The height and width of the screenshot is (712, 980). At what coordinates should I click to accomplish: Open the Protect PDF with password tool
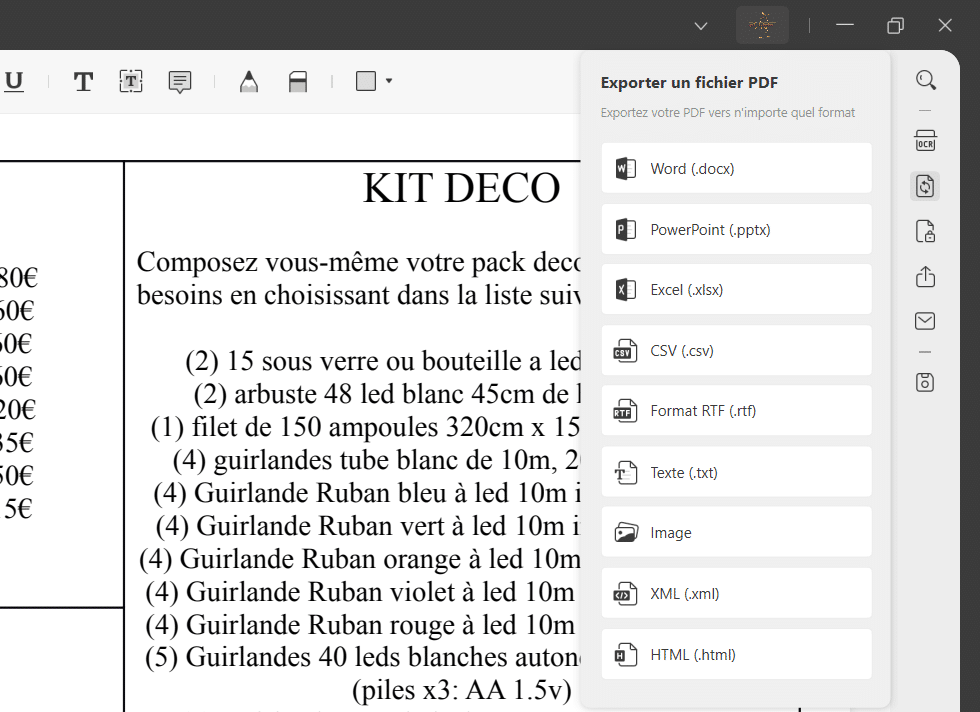click(926, 231)
